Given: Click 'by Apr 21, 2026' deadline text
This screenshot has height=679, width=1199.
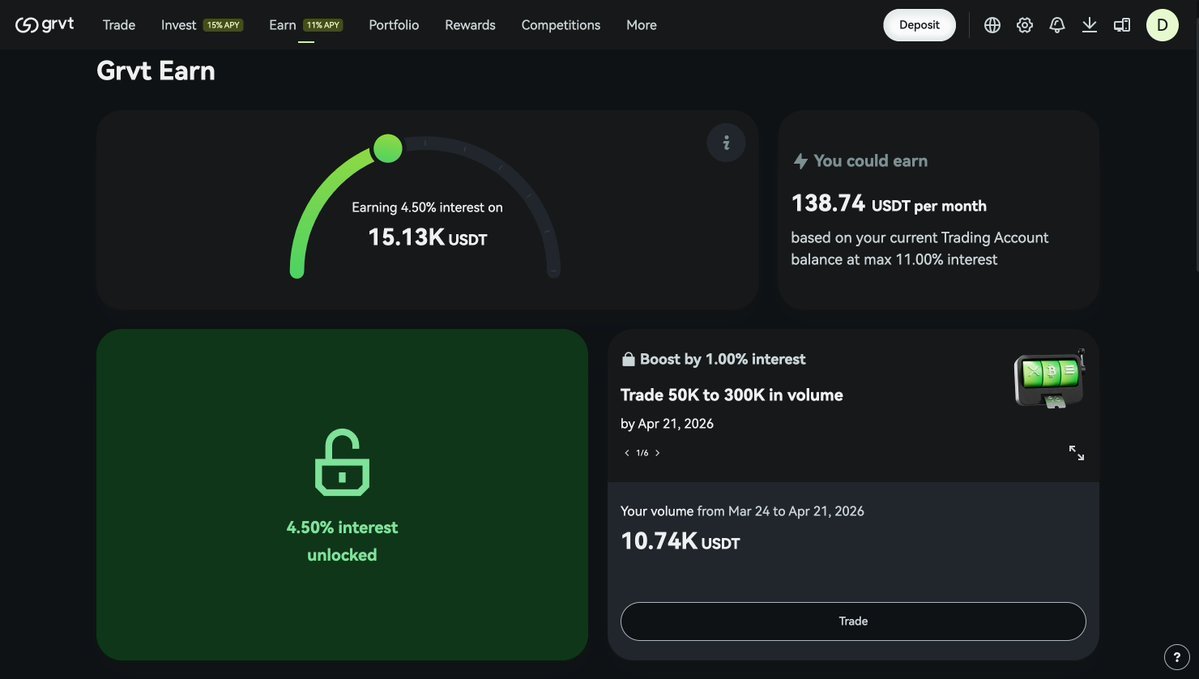Looking at the screenshot, I should tap(667, 424).
